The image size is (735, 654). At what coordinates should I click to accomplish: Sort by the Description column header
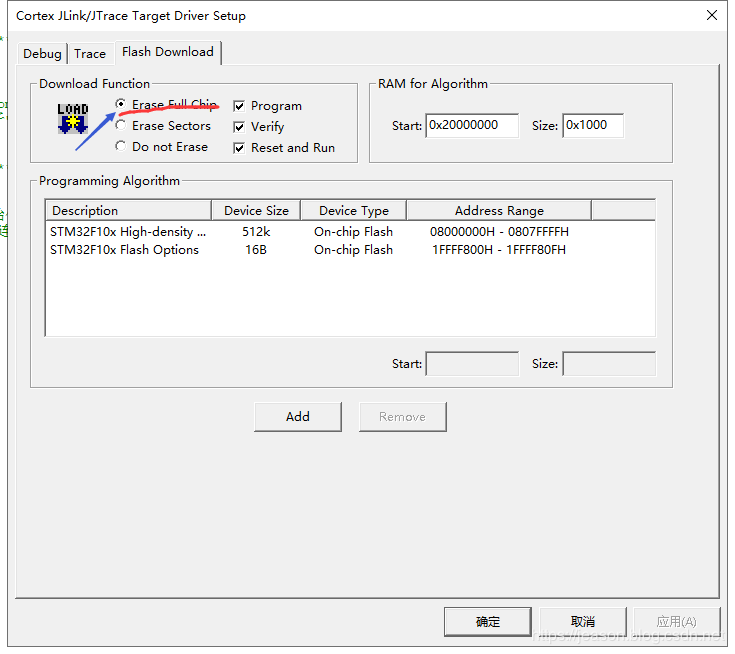tap(128, 210)
